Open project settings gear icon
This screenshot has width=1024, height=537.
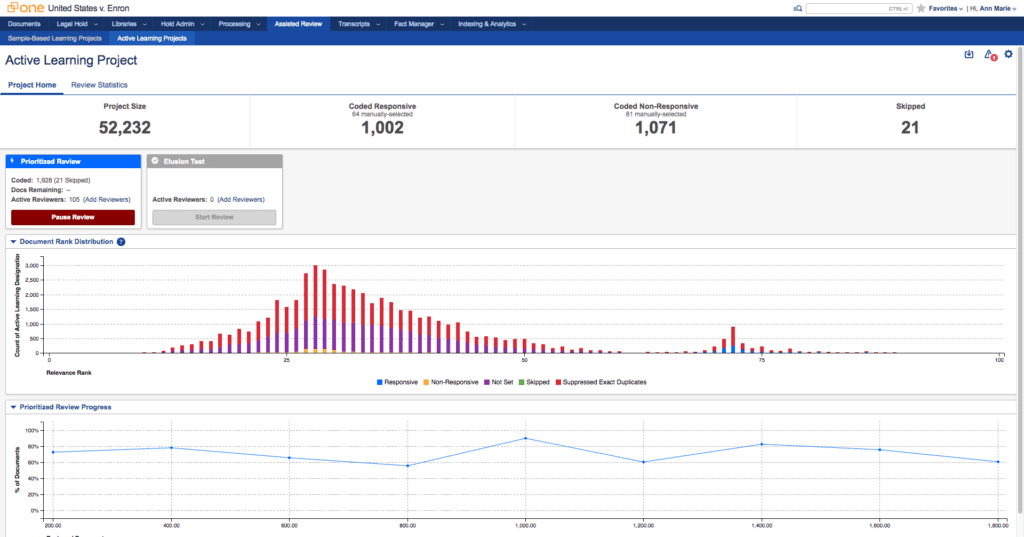tap(1008, 54)
